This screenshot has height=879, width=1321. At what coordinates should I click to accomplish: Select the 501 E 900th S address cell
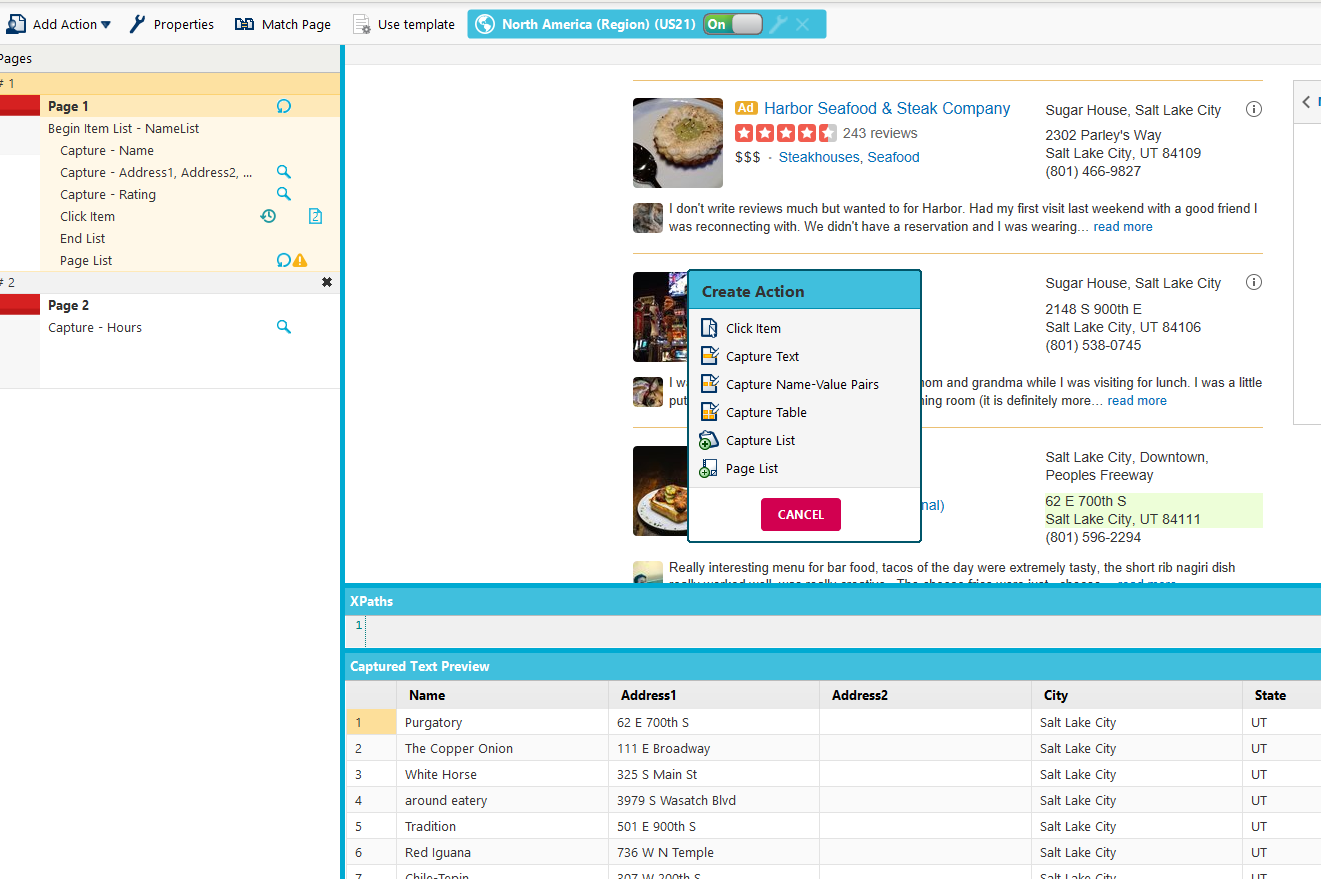tap(714, 826)
